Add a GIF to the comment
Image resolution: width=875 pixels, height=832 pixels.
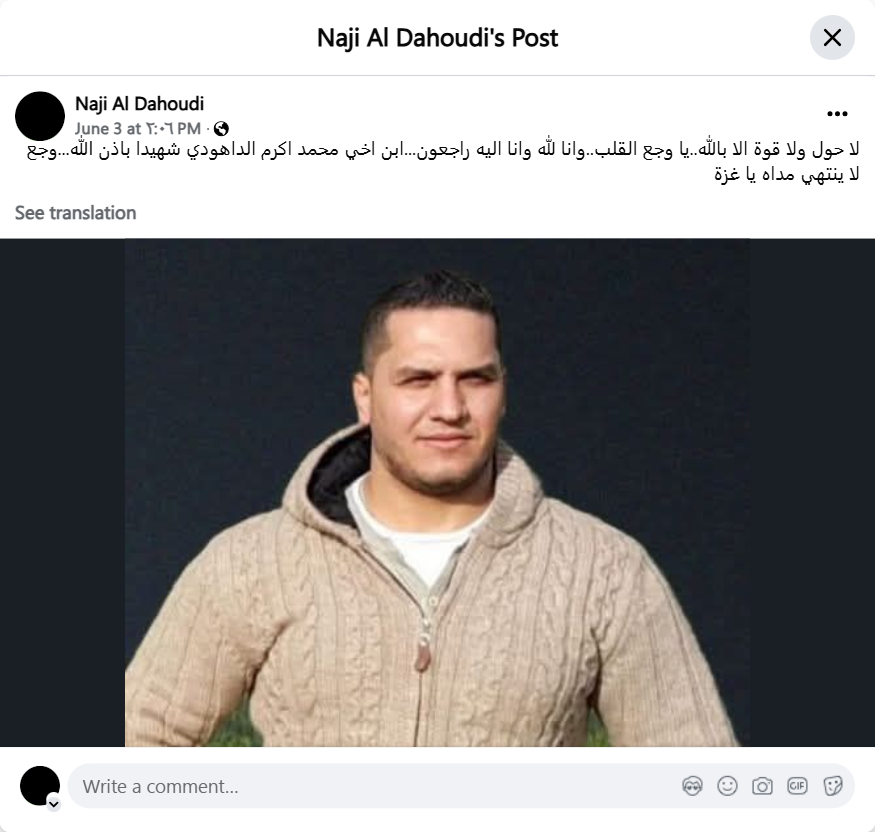[x=797, y=786]
